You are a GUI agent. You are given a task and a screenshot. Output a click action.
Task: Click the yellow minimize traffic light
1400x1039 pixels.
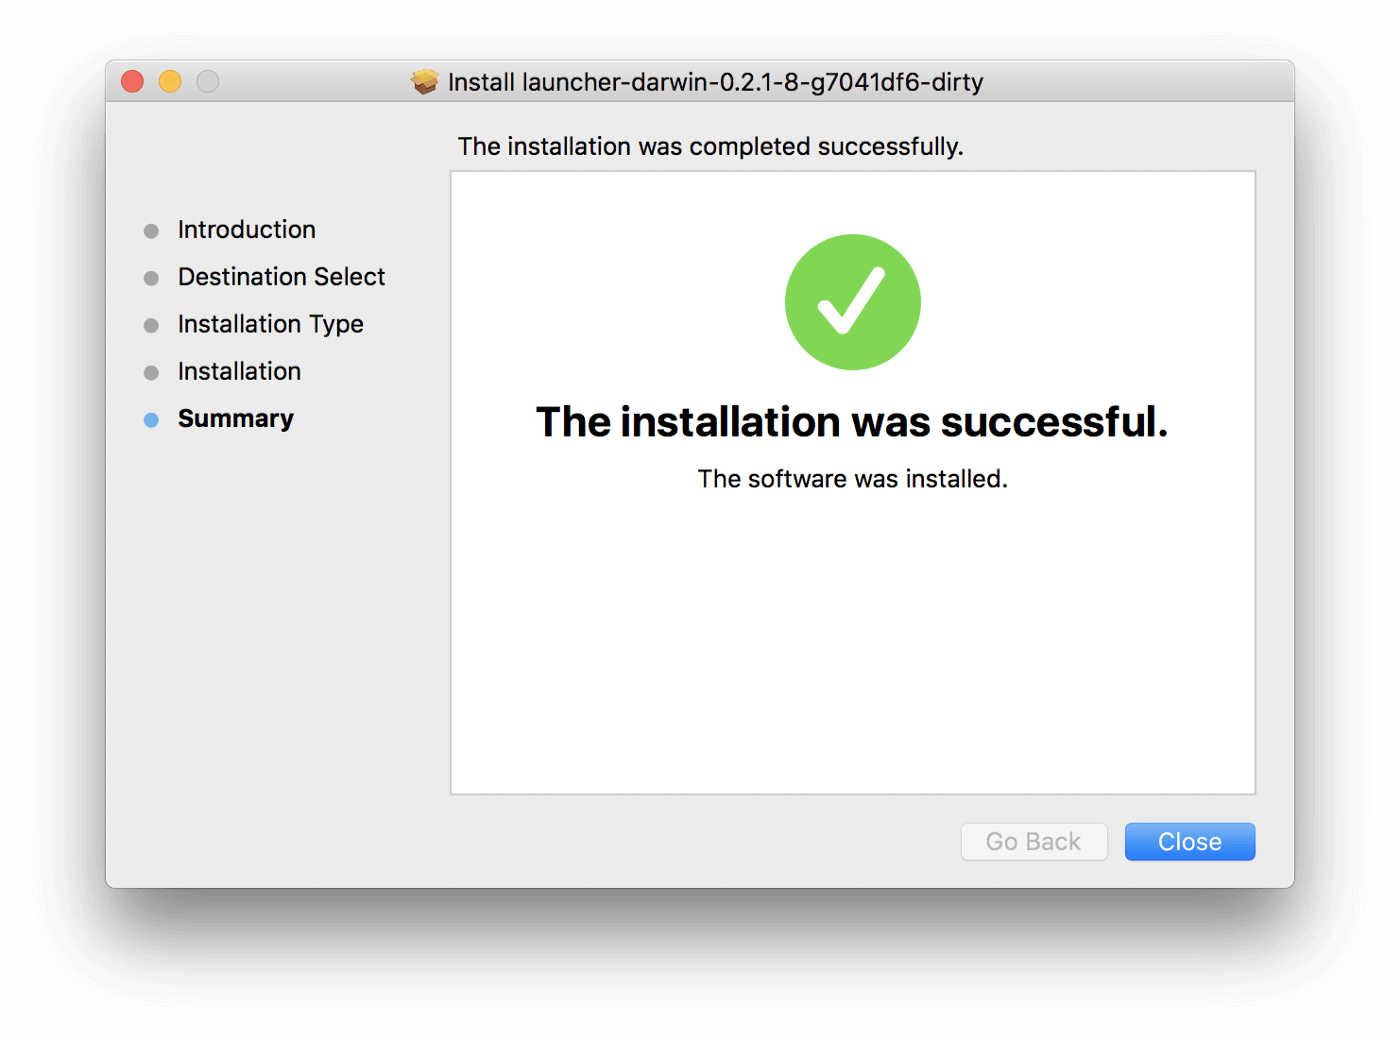[169, 81]
